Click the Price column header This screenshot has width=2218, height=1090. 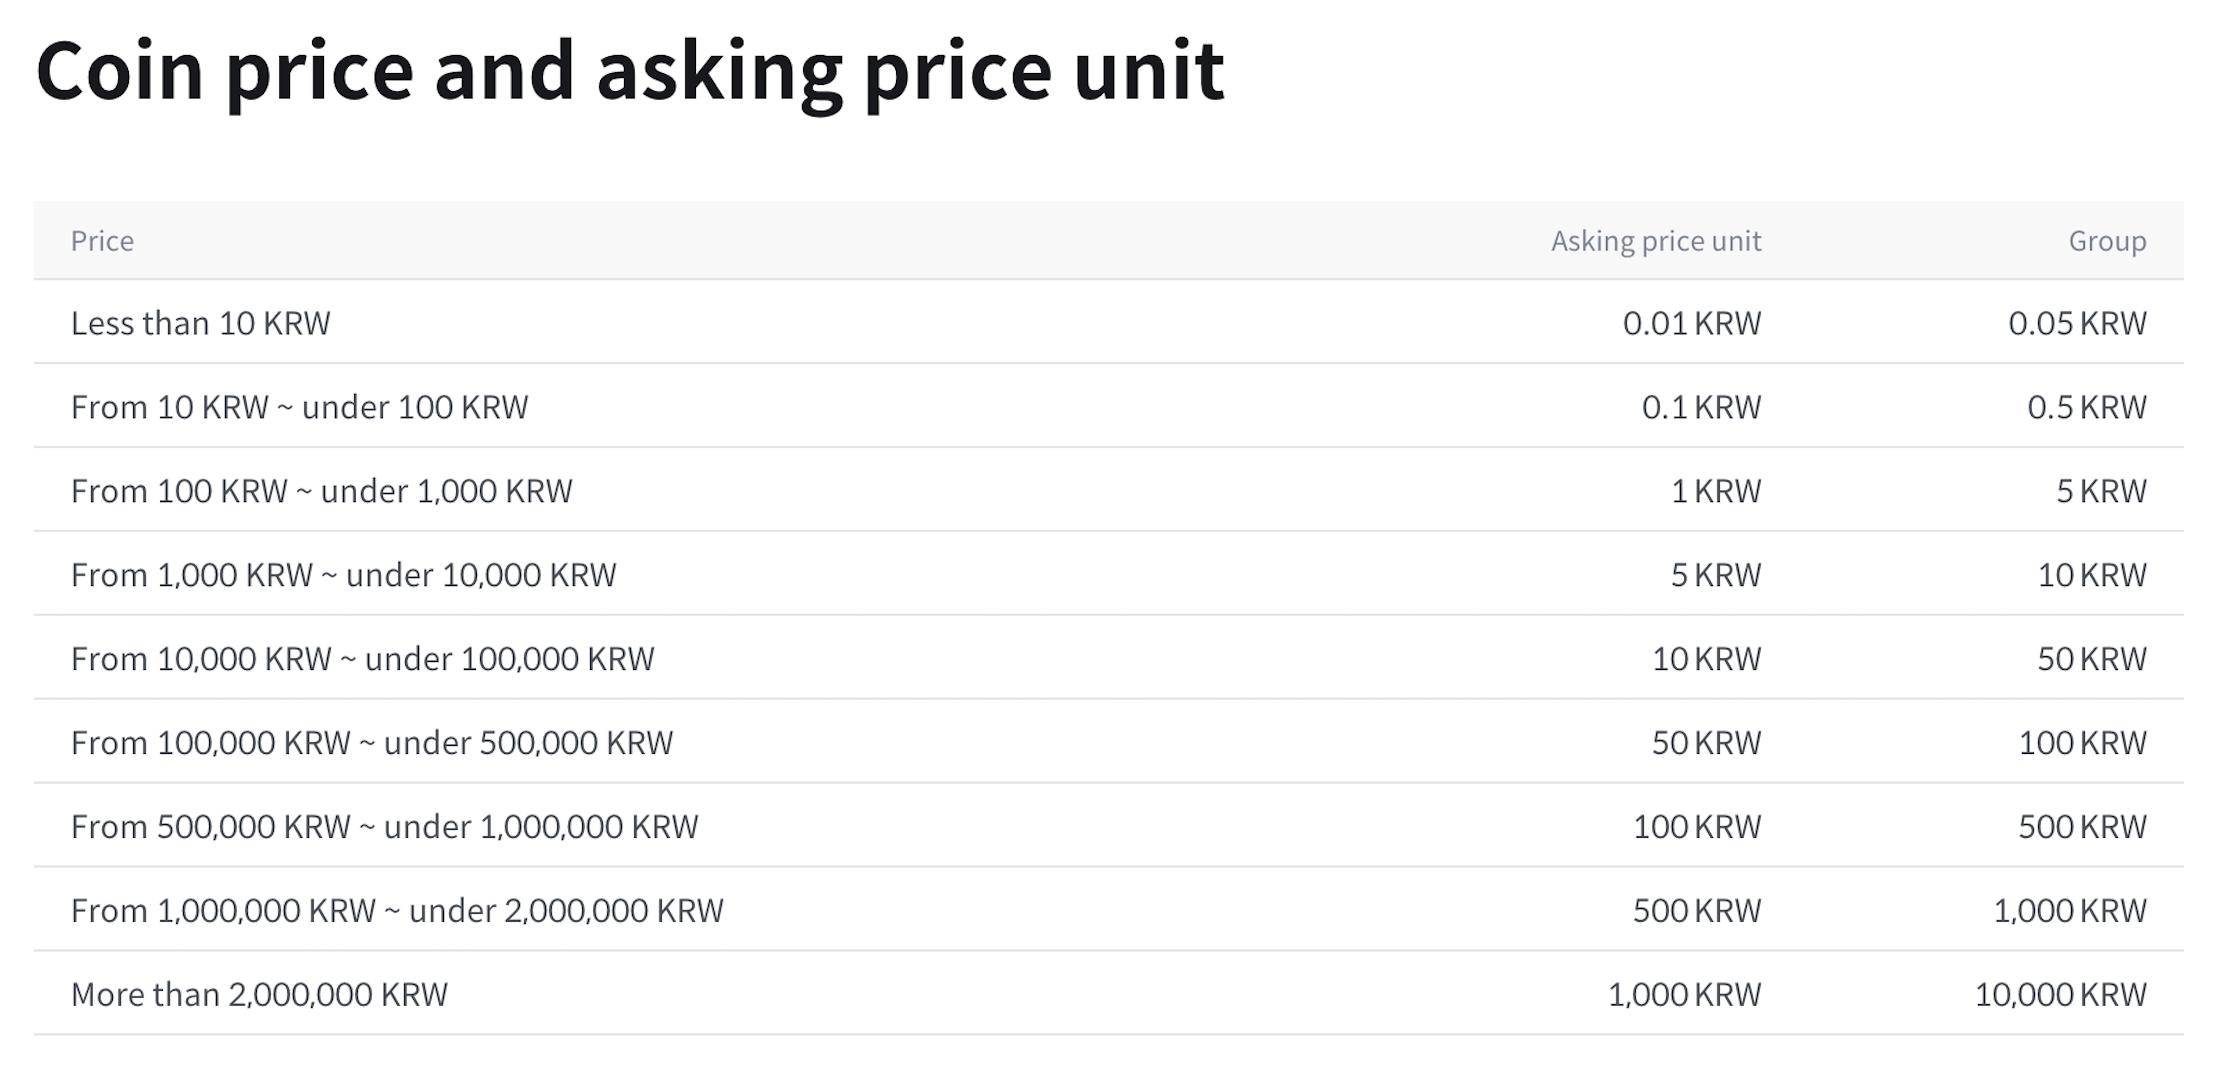pyautogui.click(x=102, y=241)
